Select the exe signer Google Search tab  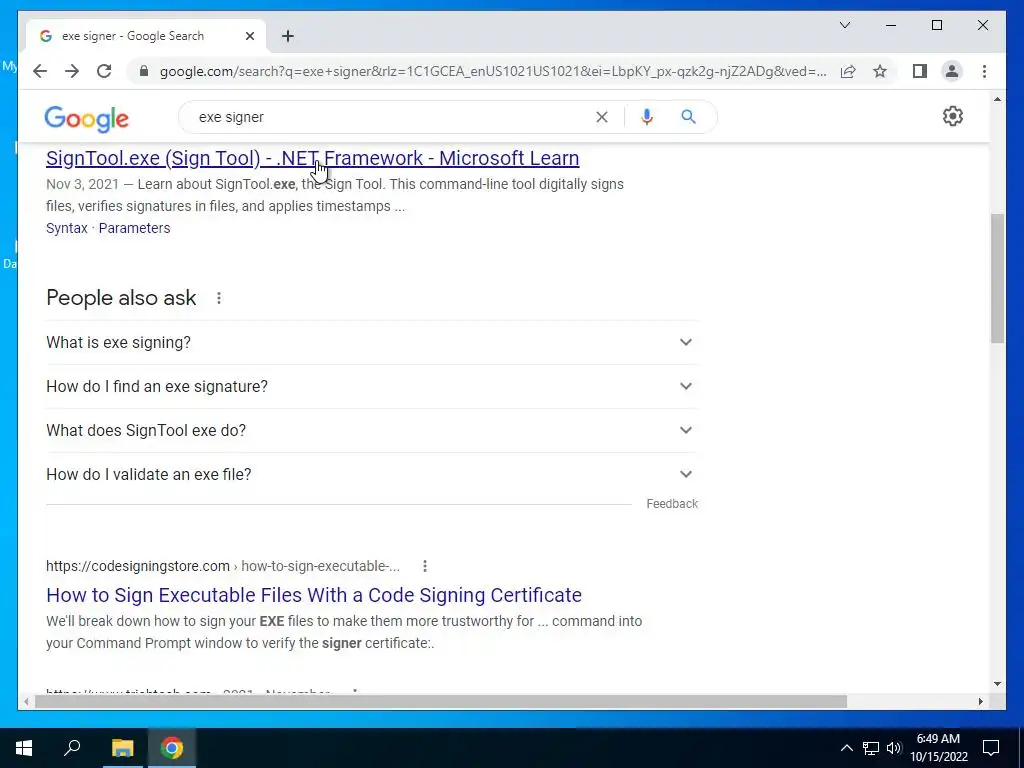point(145,36)
